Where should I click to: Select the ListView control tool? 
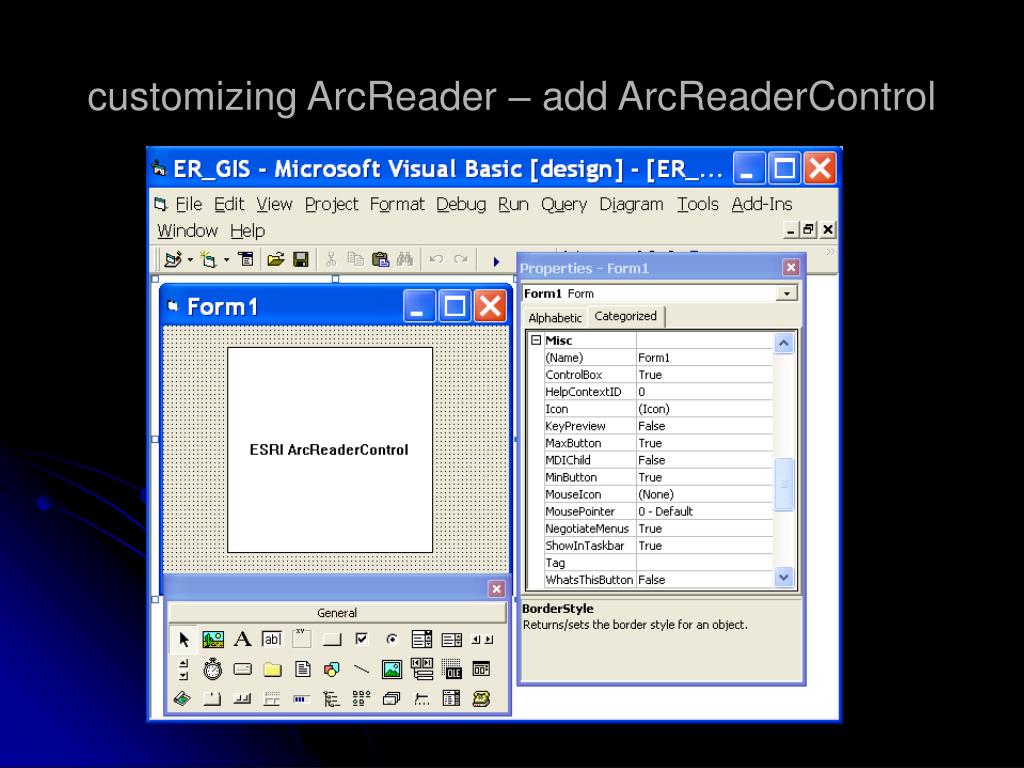coord(361,699)
